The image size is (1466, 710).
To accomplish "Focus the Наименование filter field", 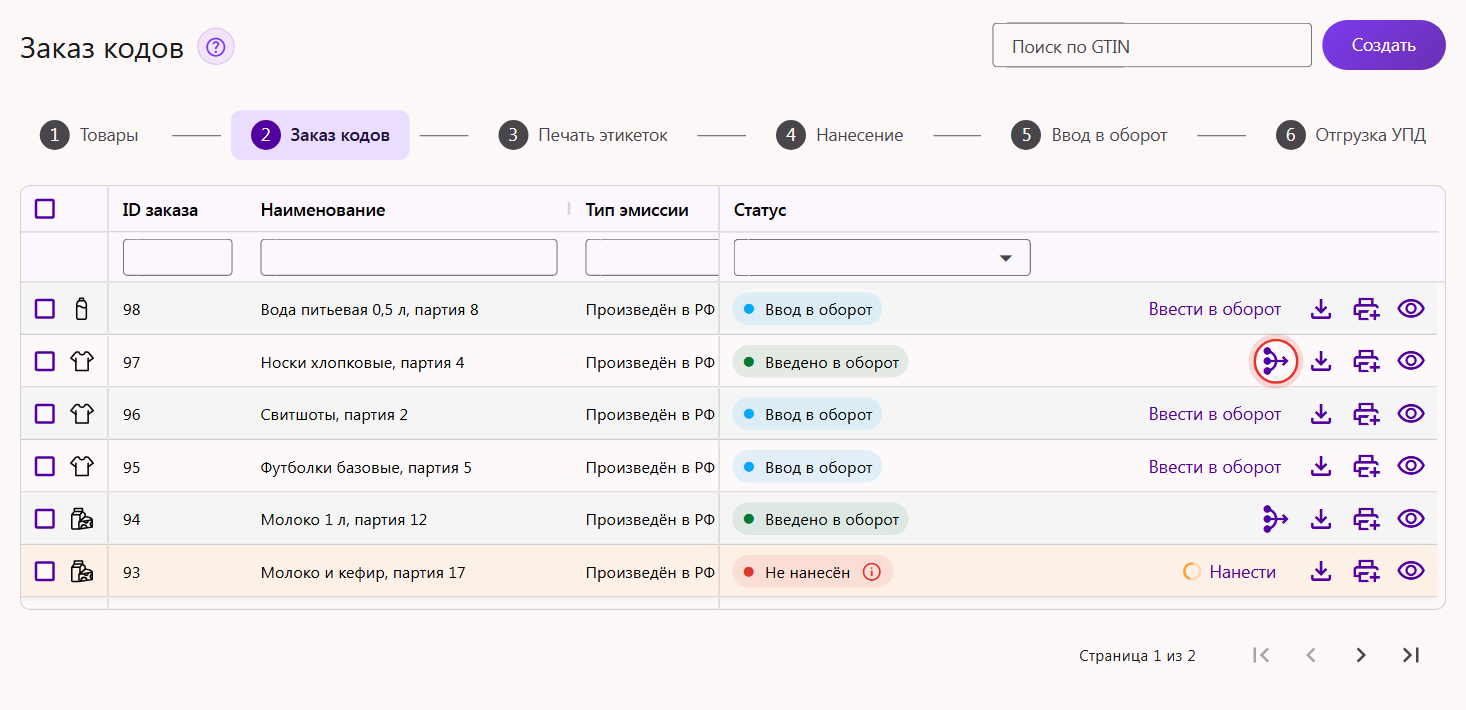I will (x=409, y=257).
